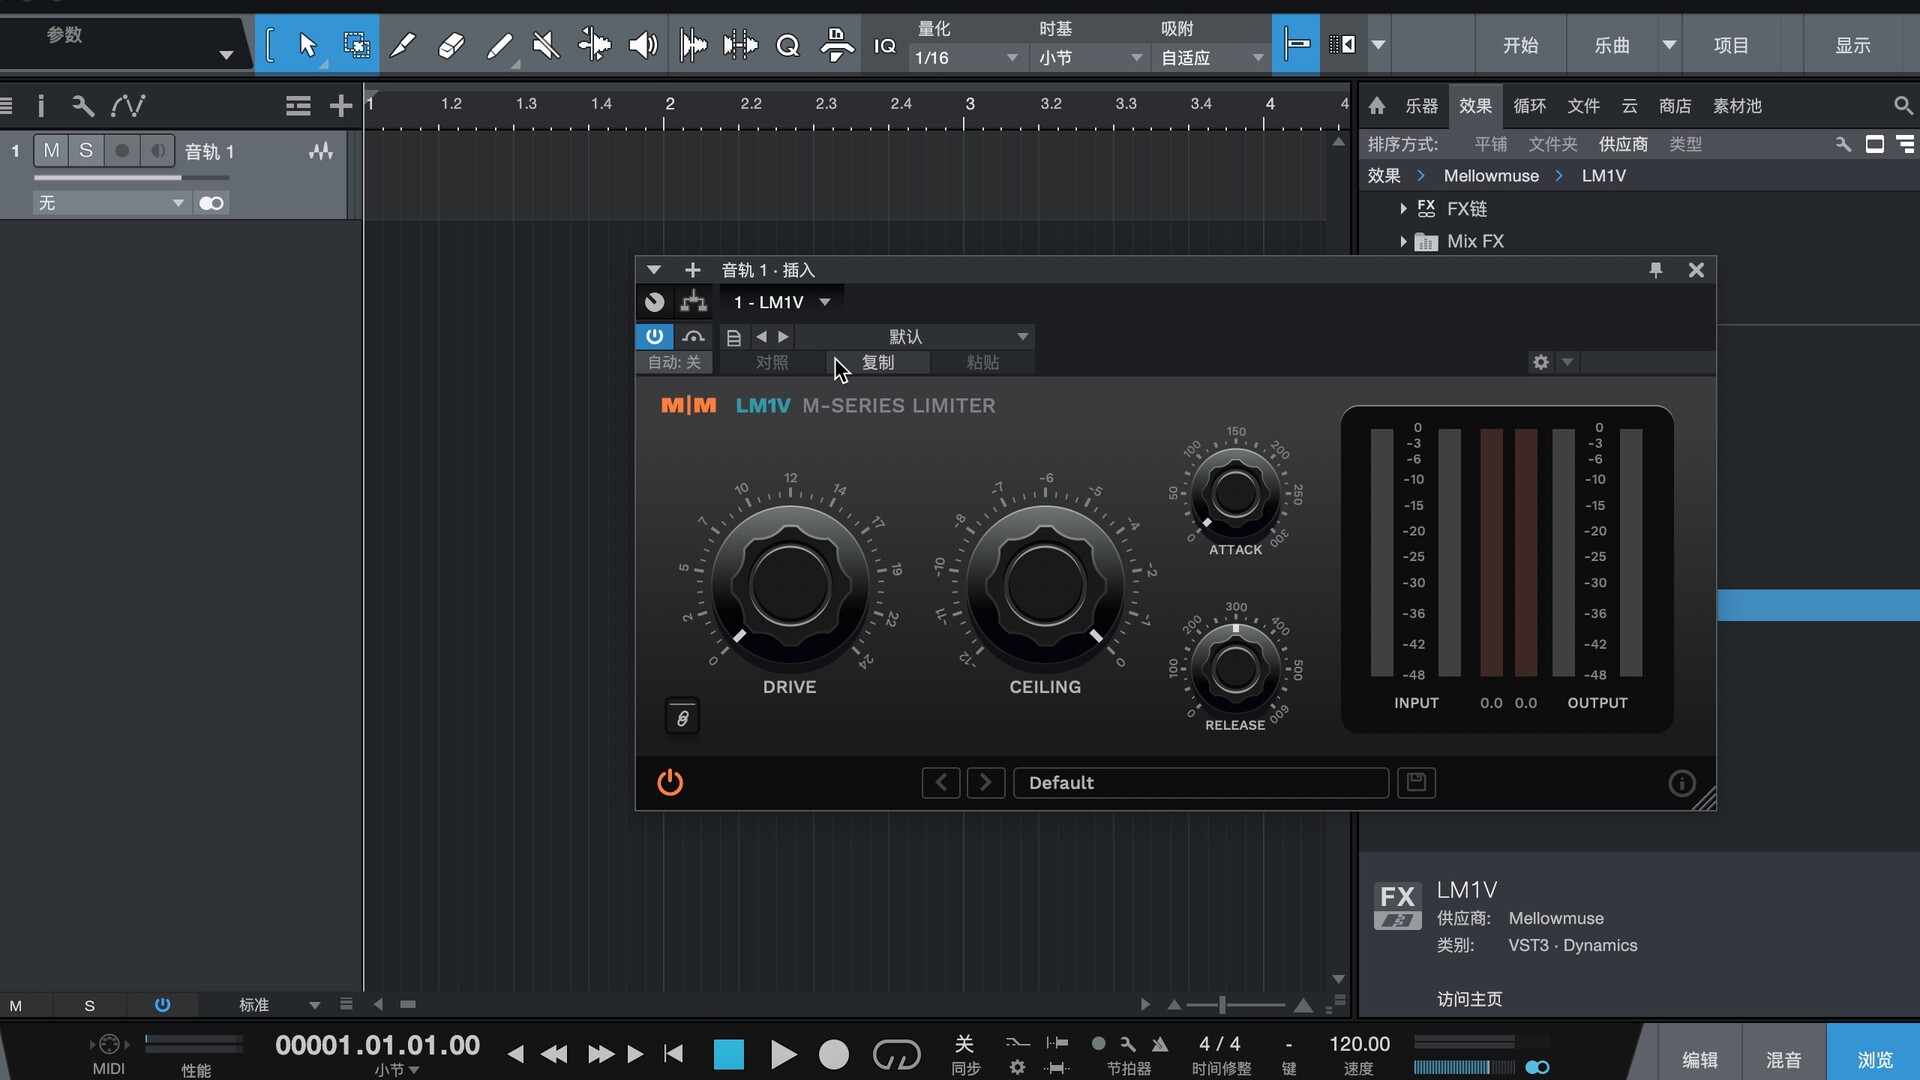This screenshot has width=1920, height=1080.
Task: Switch to the 乐器 browser tab
Action: coord(1421,106)
